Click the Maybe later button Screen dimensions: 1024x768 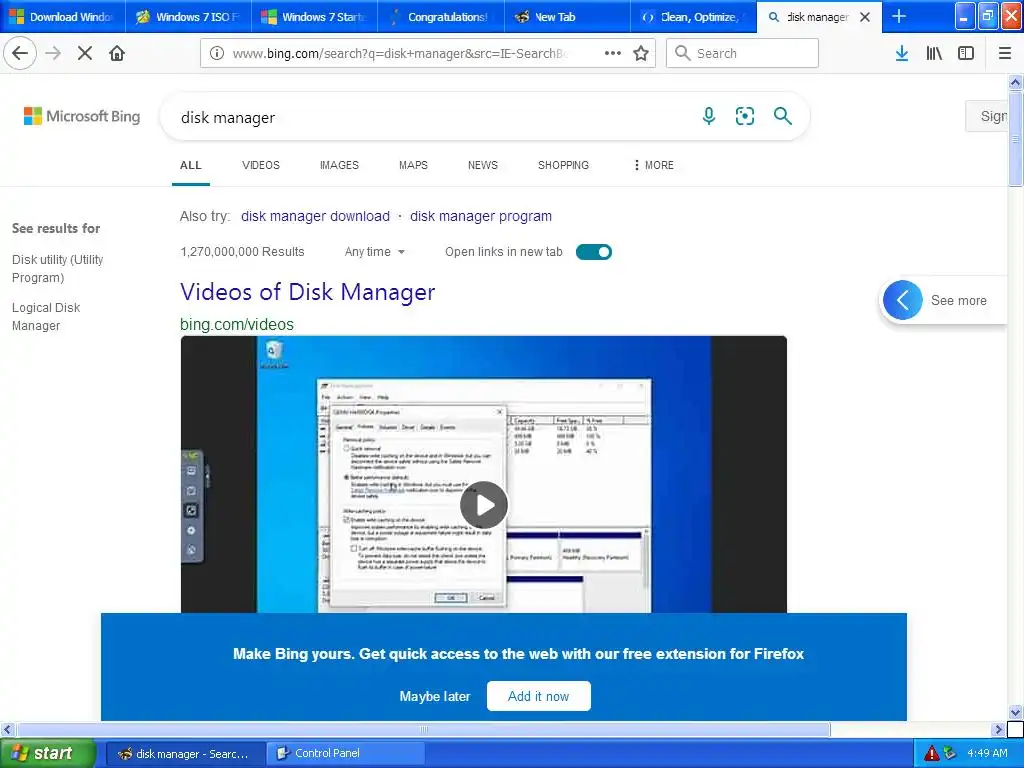pyautogui.click(x=435, y=696)
